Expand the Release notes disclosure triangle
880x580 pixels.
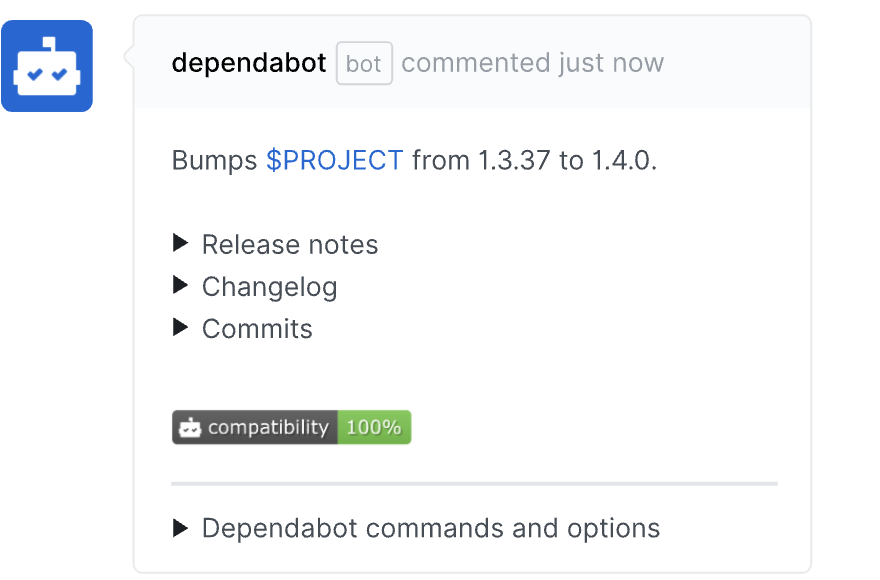tap(181, 243)
